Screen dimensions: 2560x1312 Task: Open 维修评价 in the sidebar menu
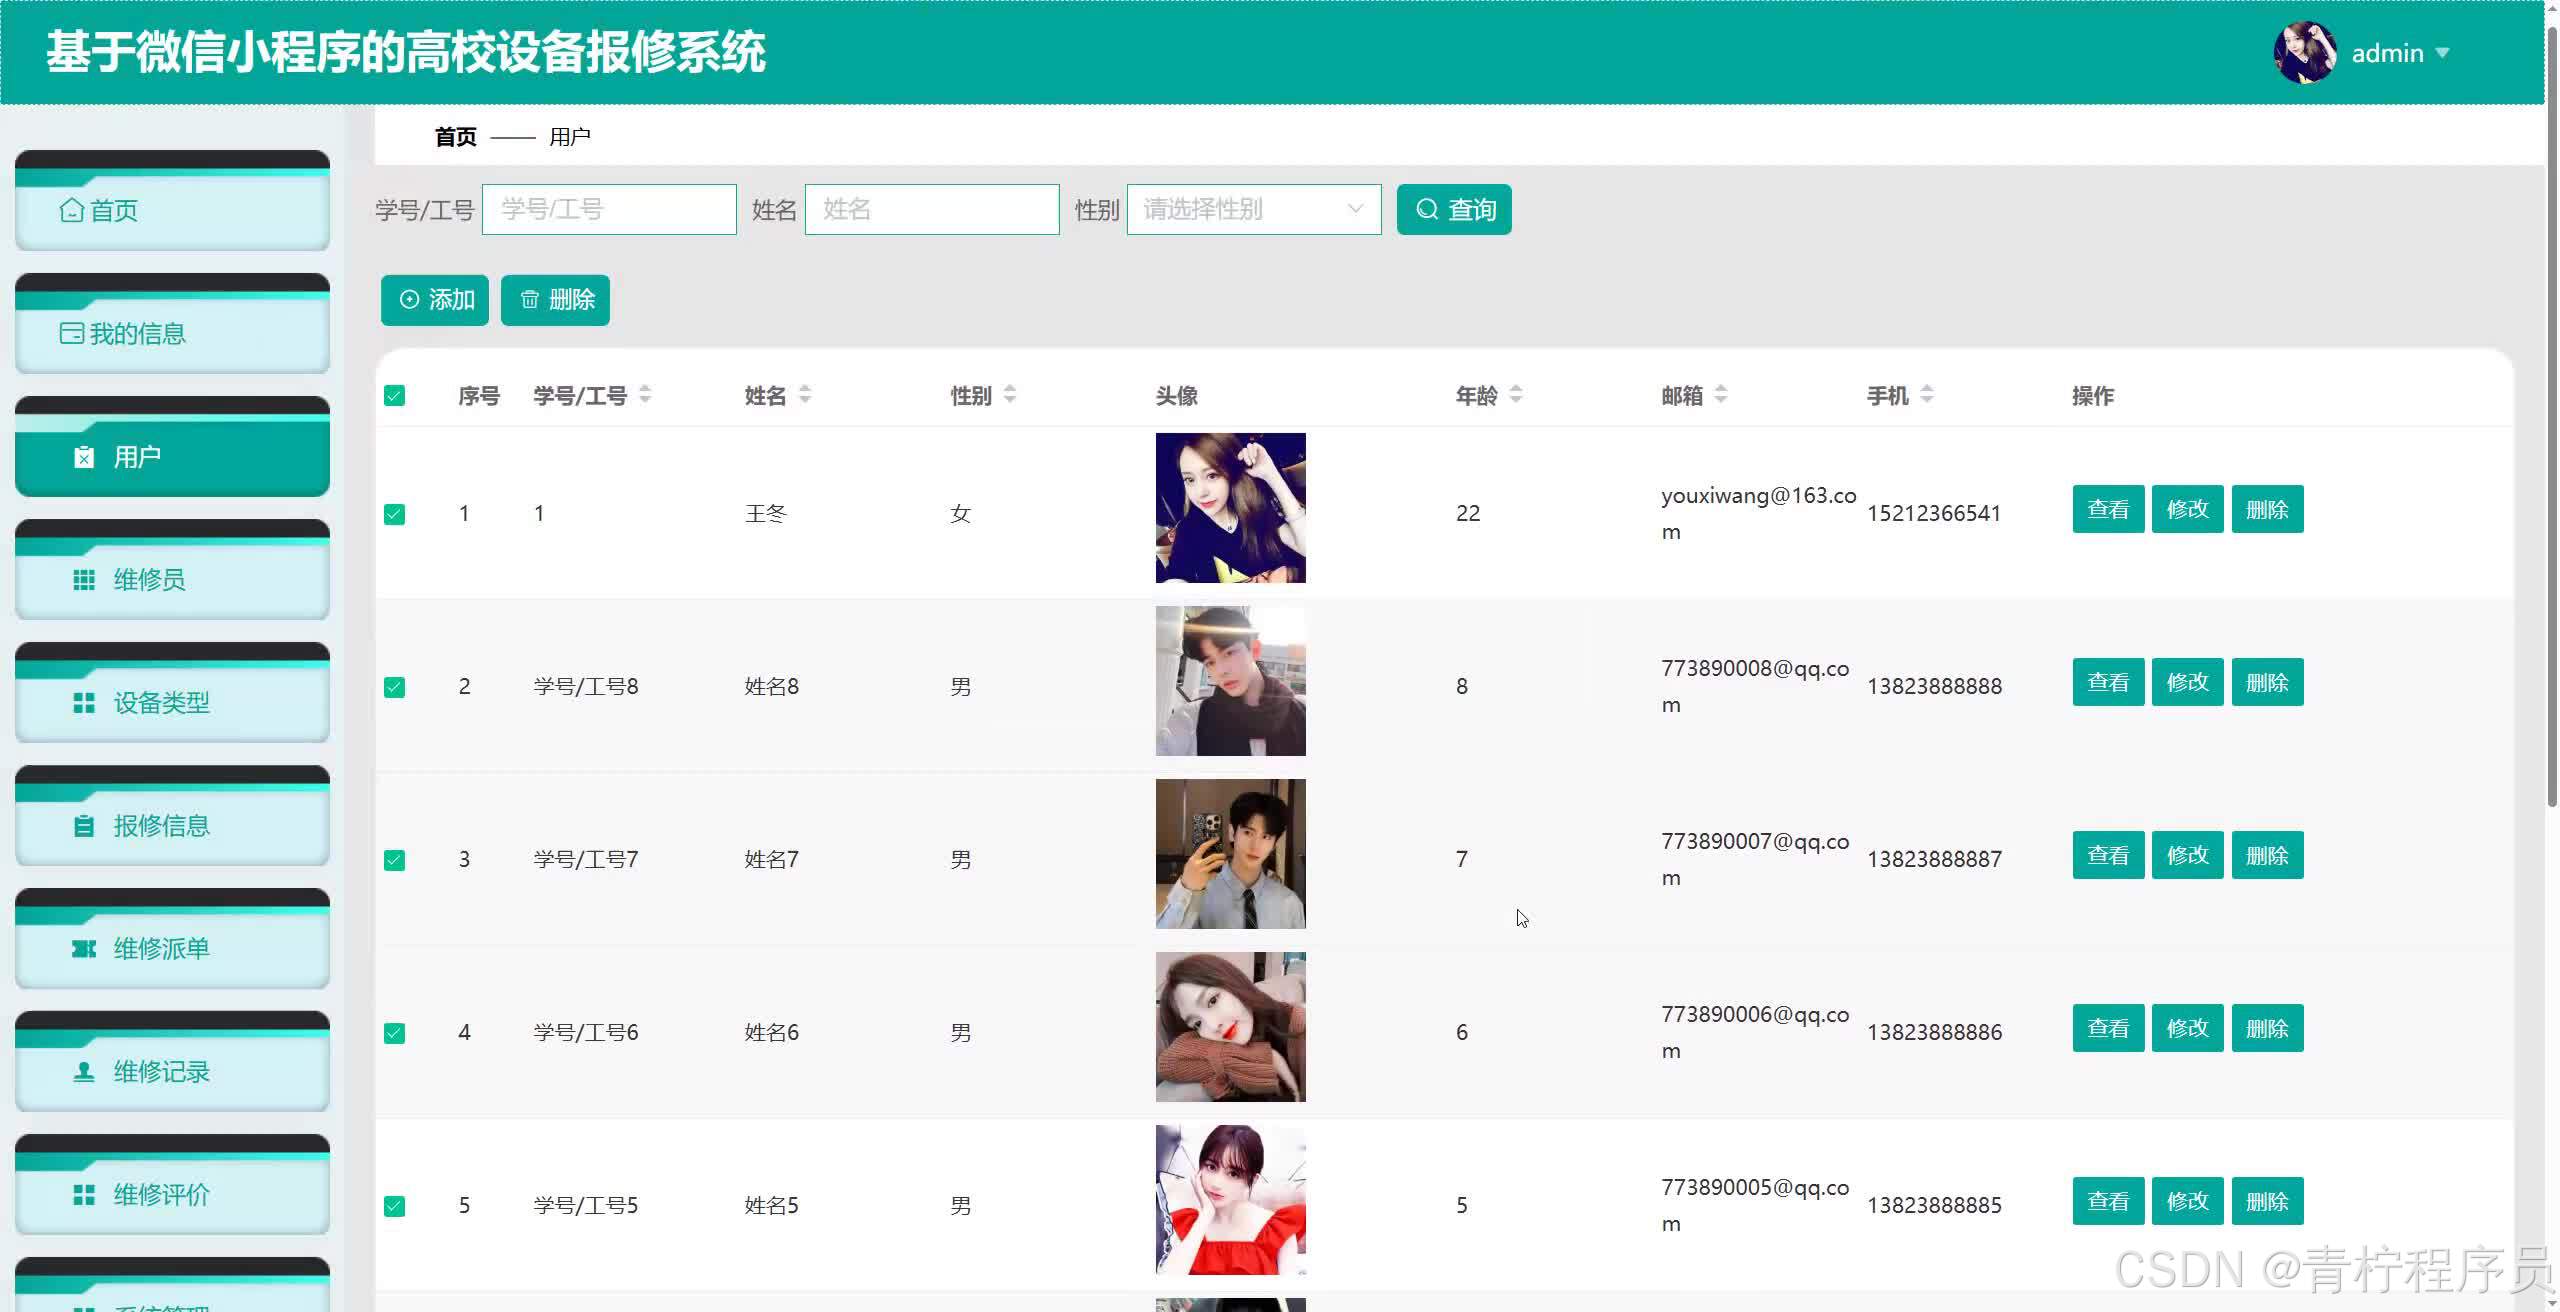(x=172, y=1184)
